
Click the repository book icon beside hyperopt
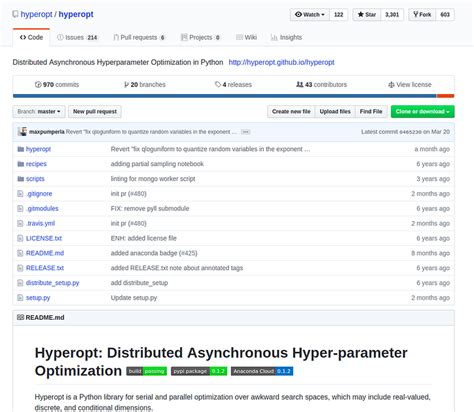[15, 14]
